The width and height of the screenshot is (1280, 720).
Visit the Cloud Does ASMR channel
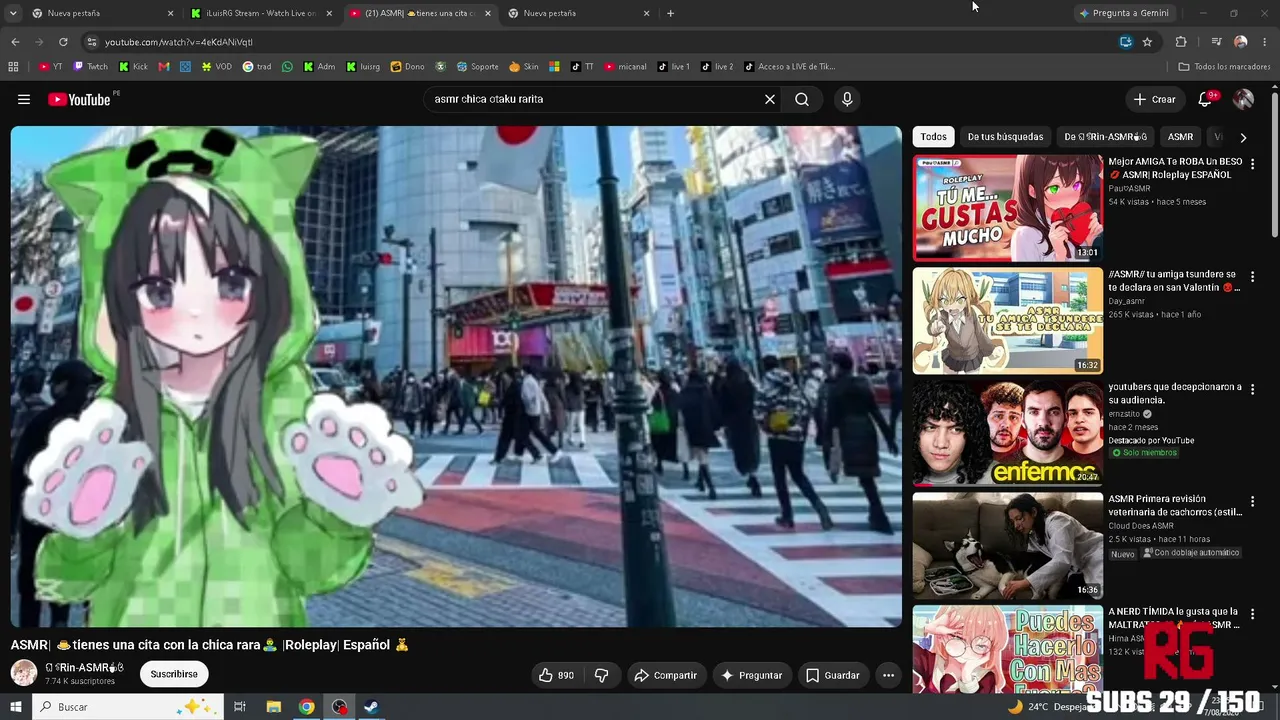1141,526
